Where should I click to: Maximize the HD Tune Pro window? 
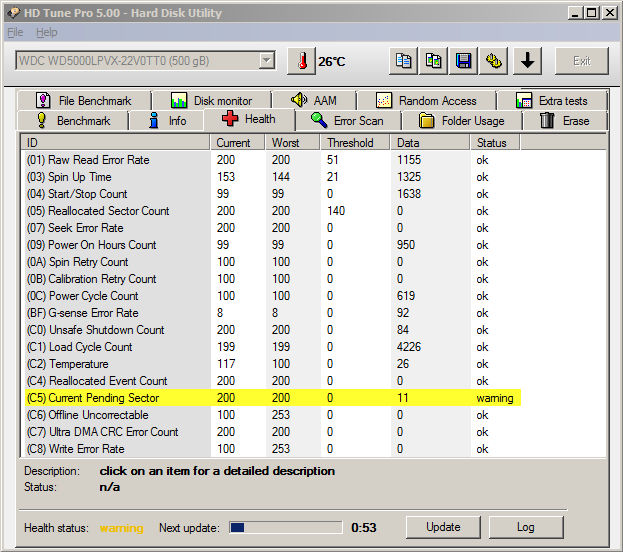[591, 13]
